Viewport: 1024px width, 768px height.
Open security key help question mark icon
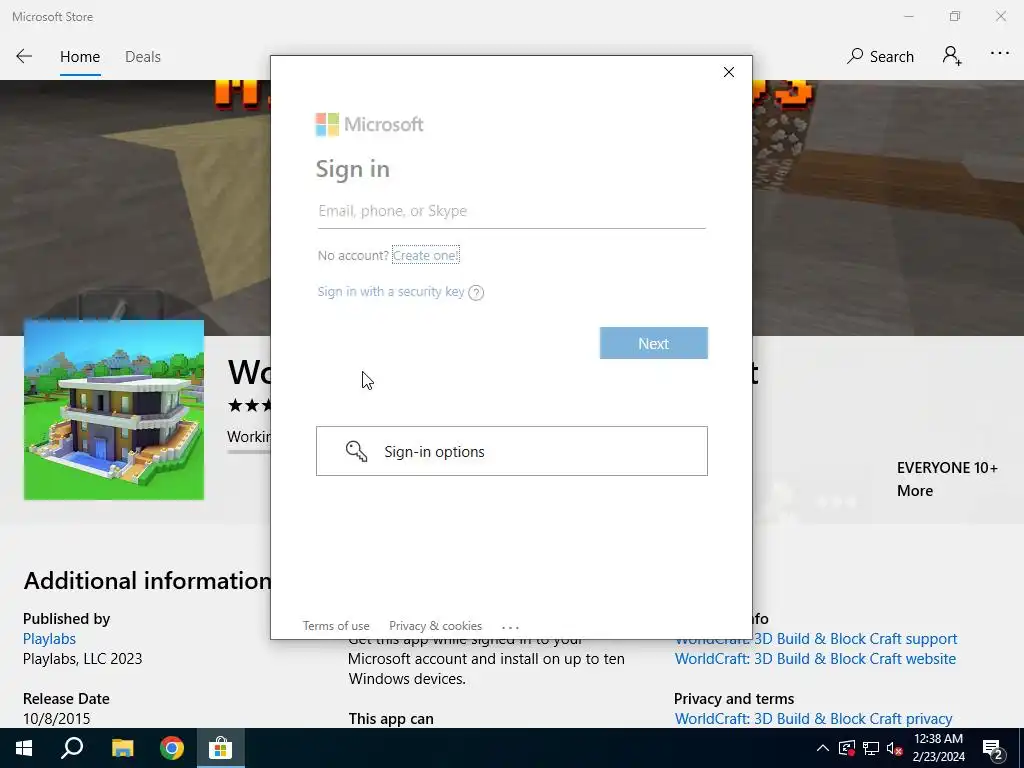click(476, 293)
